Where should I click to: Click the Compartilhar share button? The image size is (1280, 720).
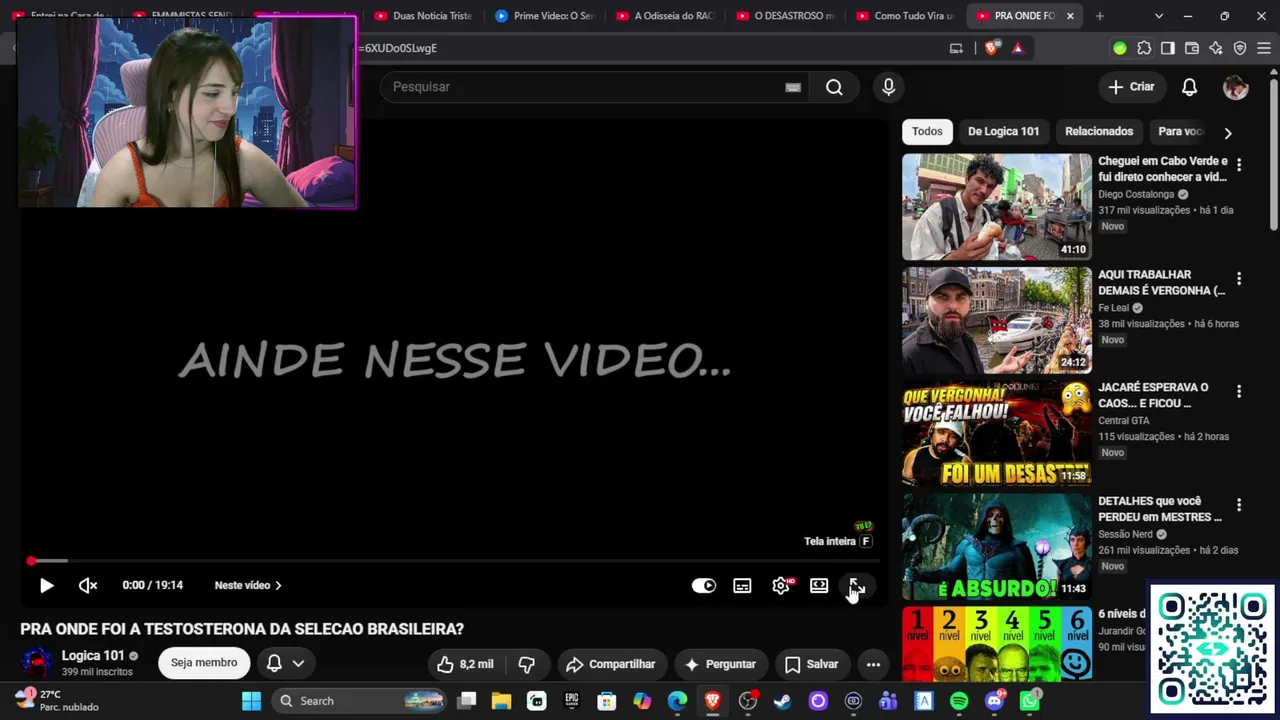click(x=610, y=664)
